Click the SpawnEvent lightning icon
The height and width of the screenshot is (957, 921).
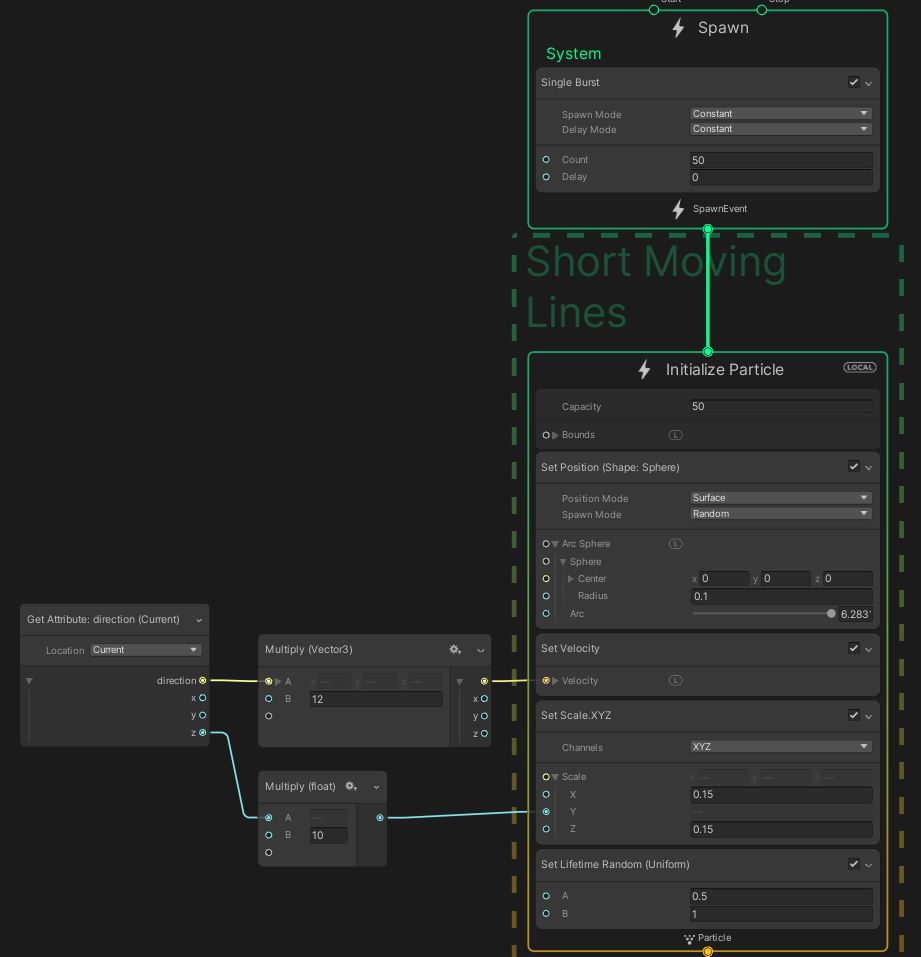click(678, 209)
